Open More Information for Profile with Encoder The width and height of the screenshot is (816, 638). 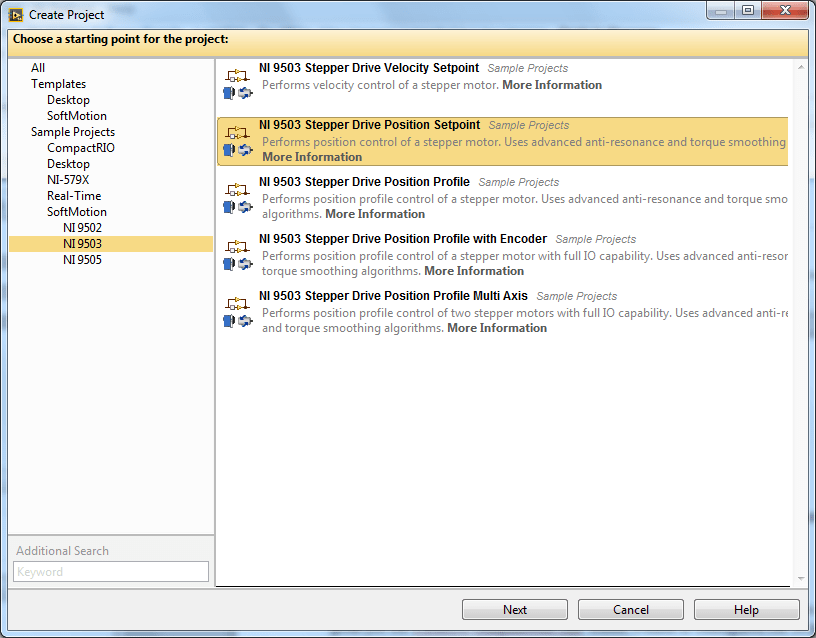(474, 271)
